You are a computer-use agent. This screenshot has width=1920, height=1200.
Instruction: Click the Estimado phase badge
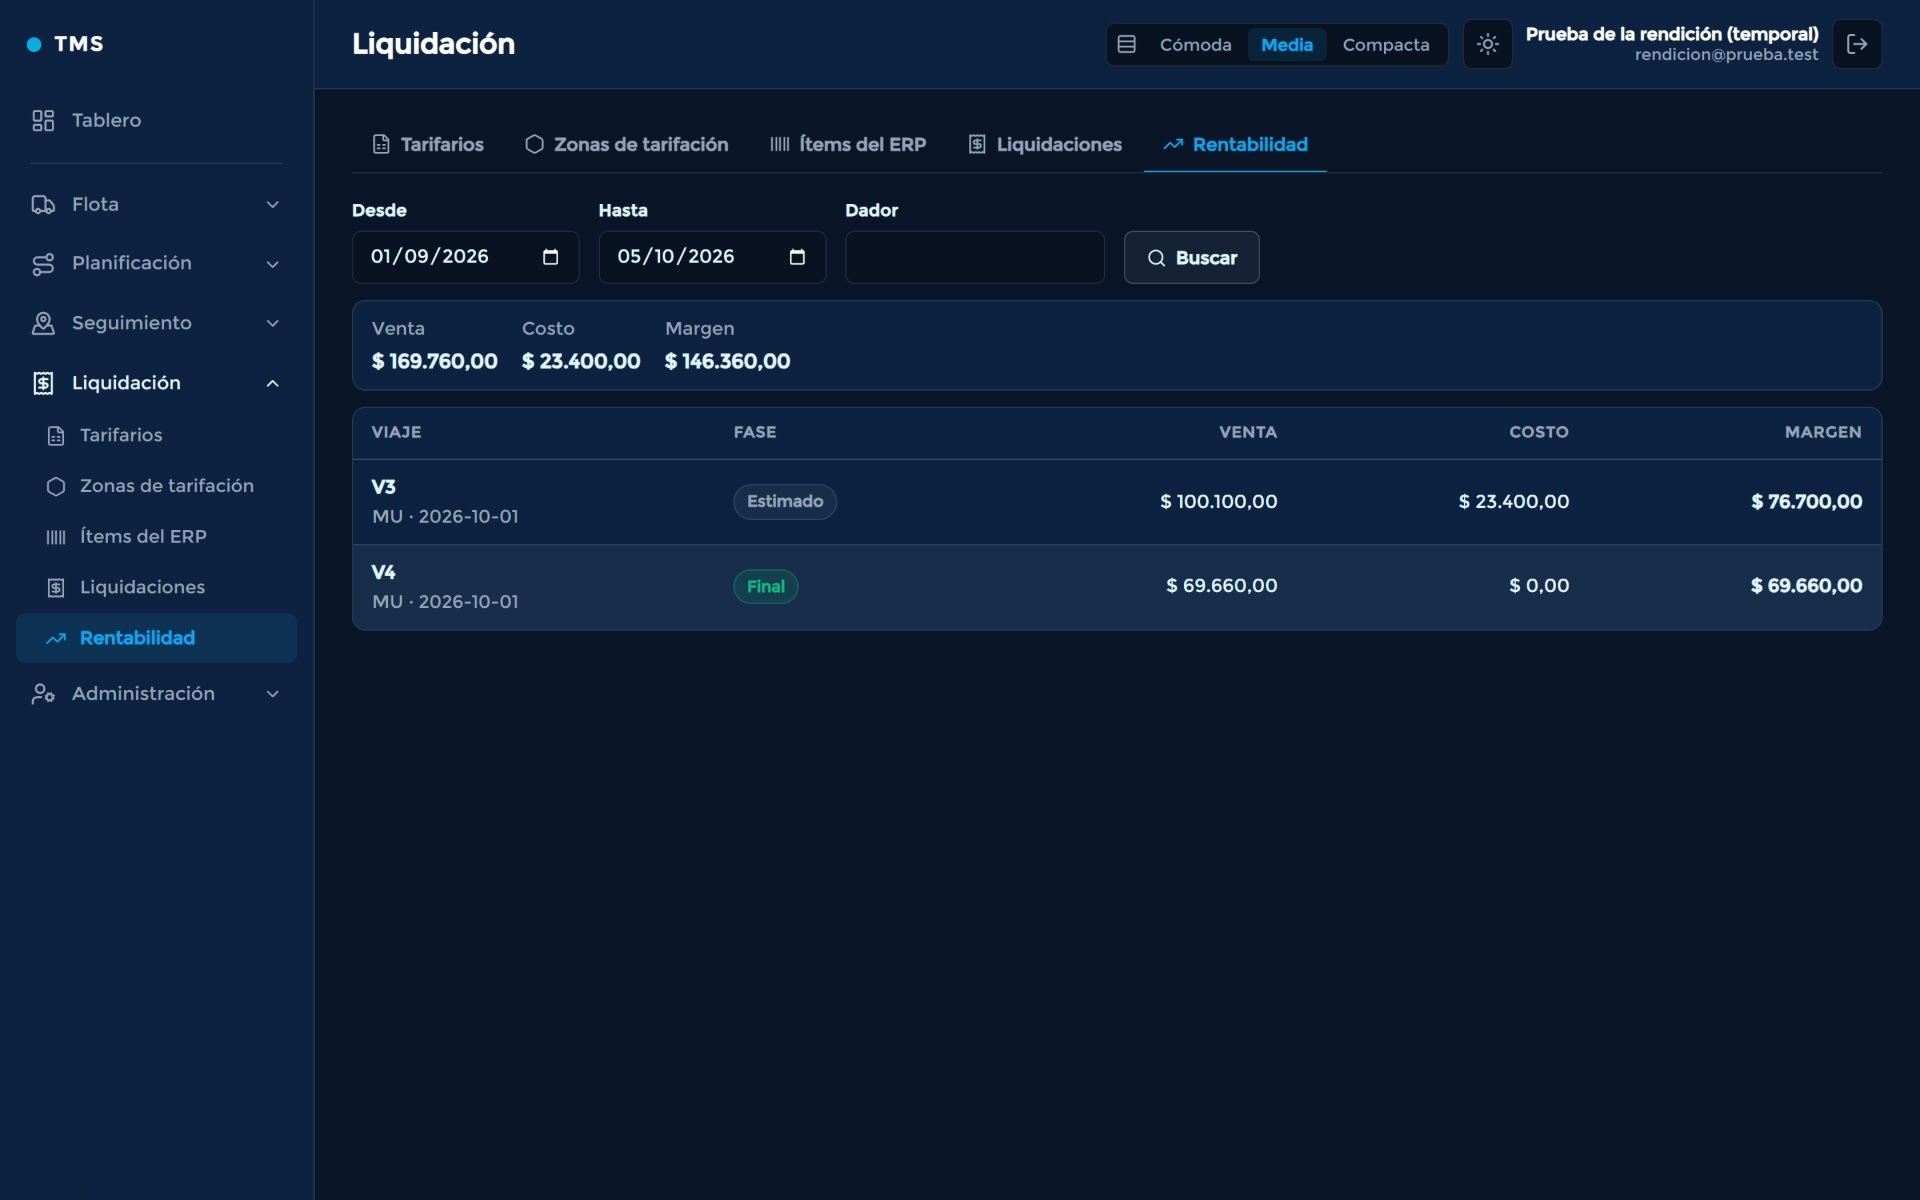pos(785,502)
